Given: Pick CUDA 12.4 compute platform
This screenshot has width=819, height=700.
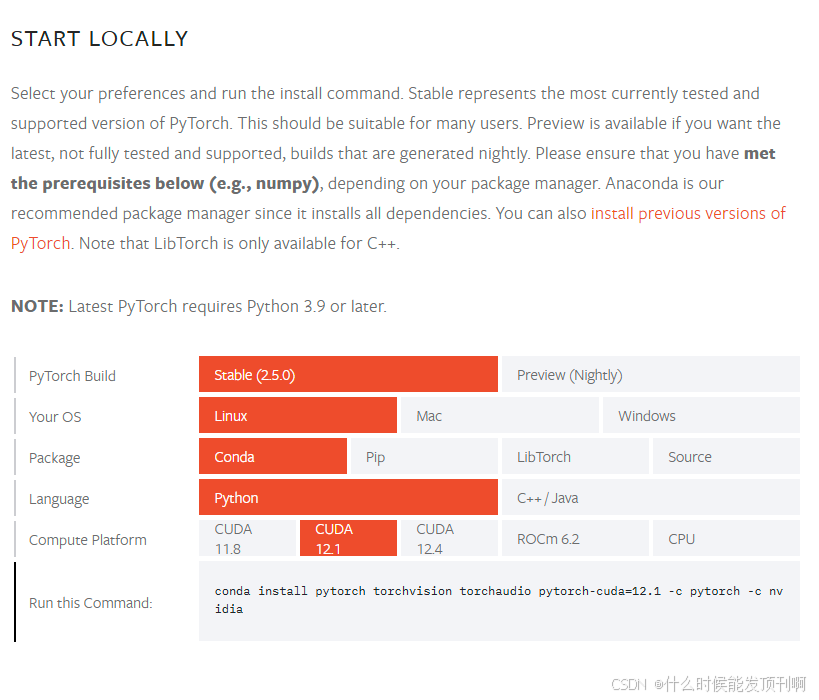Looking at the screenshot, I should pos(449,538).
